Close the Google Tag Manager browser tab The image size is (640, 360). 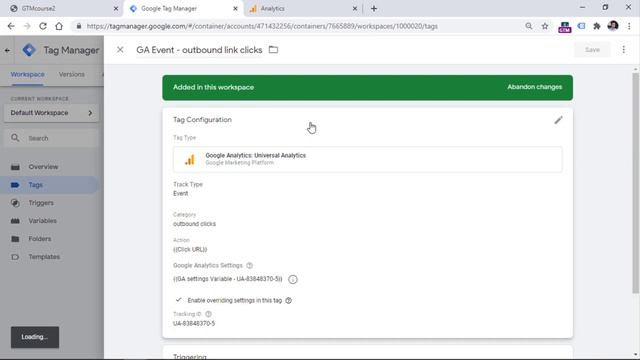(x=235, y=9)
